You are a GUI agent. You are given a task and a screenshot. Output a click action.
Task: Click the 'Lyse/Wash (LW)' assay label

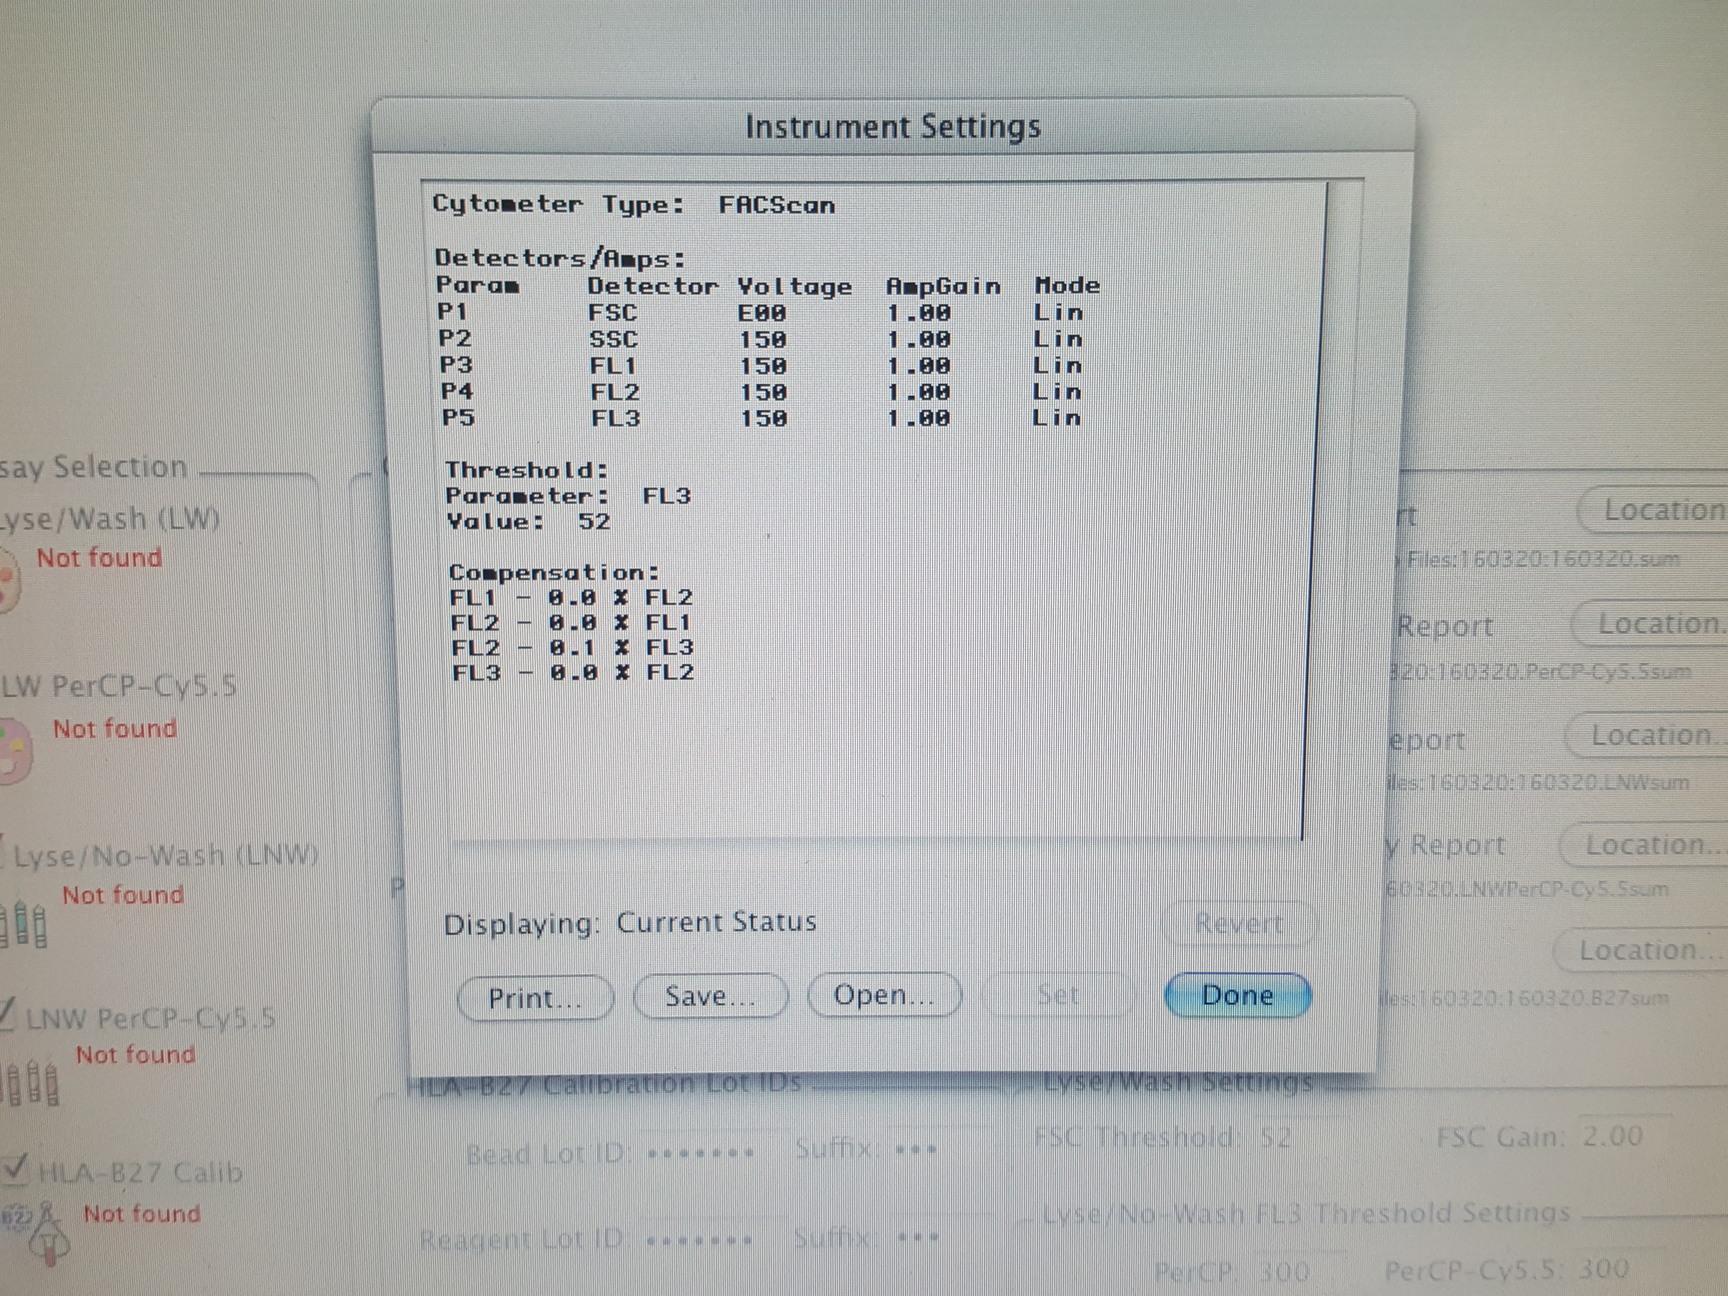(x=109, y=519)
